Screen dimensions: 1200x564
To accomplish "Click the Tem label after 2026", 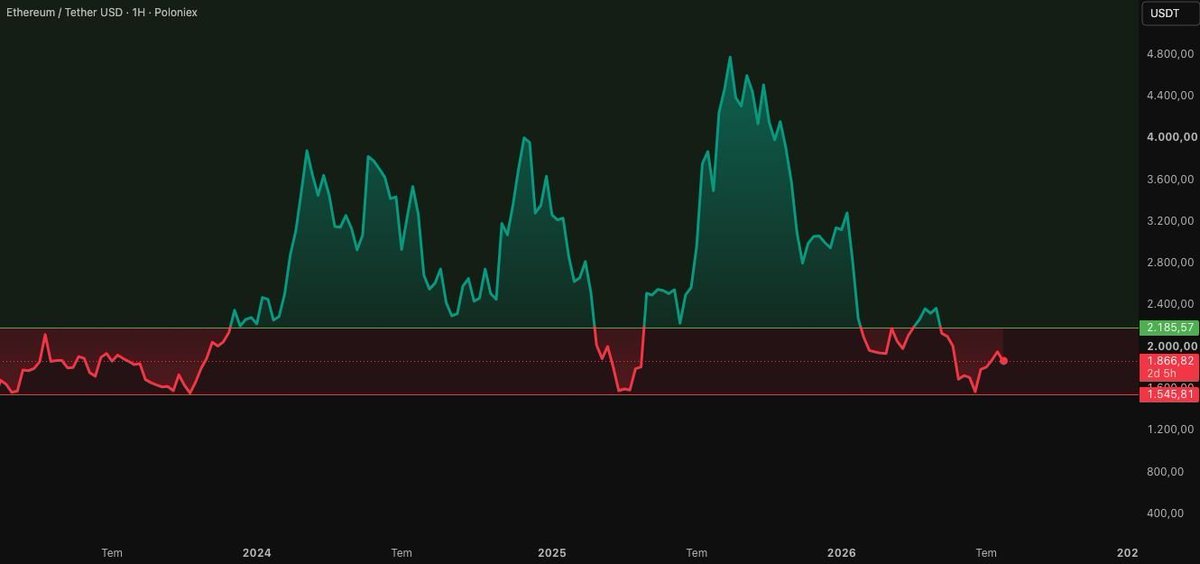I will [986, 553].
